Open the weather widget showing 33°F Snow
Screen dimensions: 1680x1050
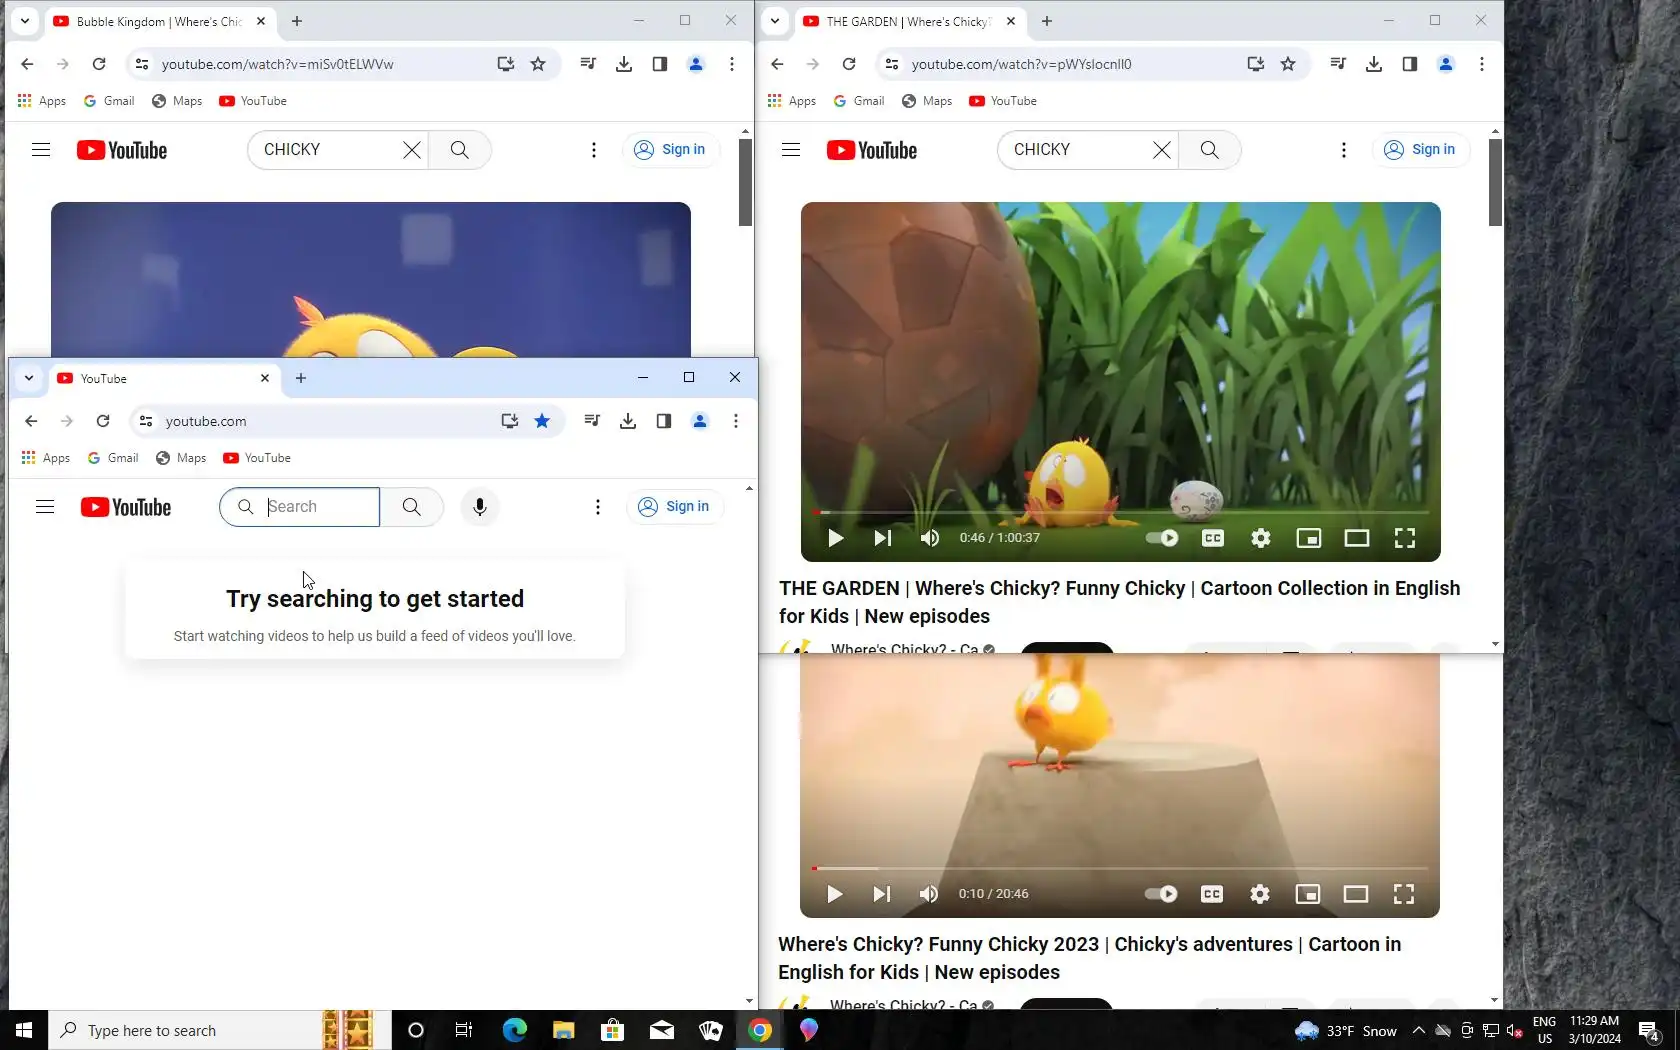coord(1346,1031)
